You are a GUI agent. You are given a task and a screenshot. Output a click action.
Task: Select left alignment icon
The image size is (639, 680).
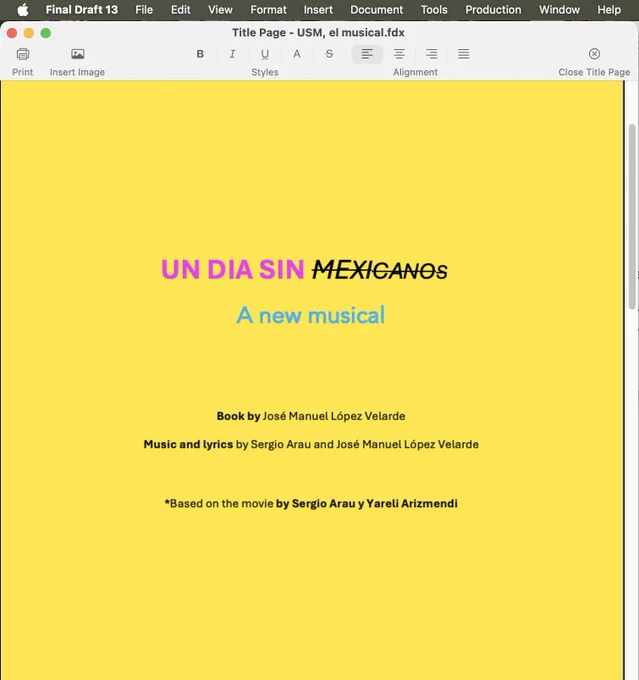pos(367,54)
